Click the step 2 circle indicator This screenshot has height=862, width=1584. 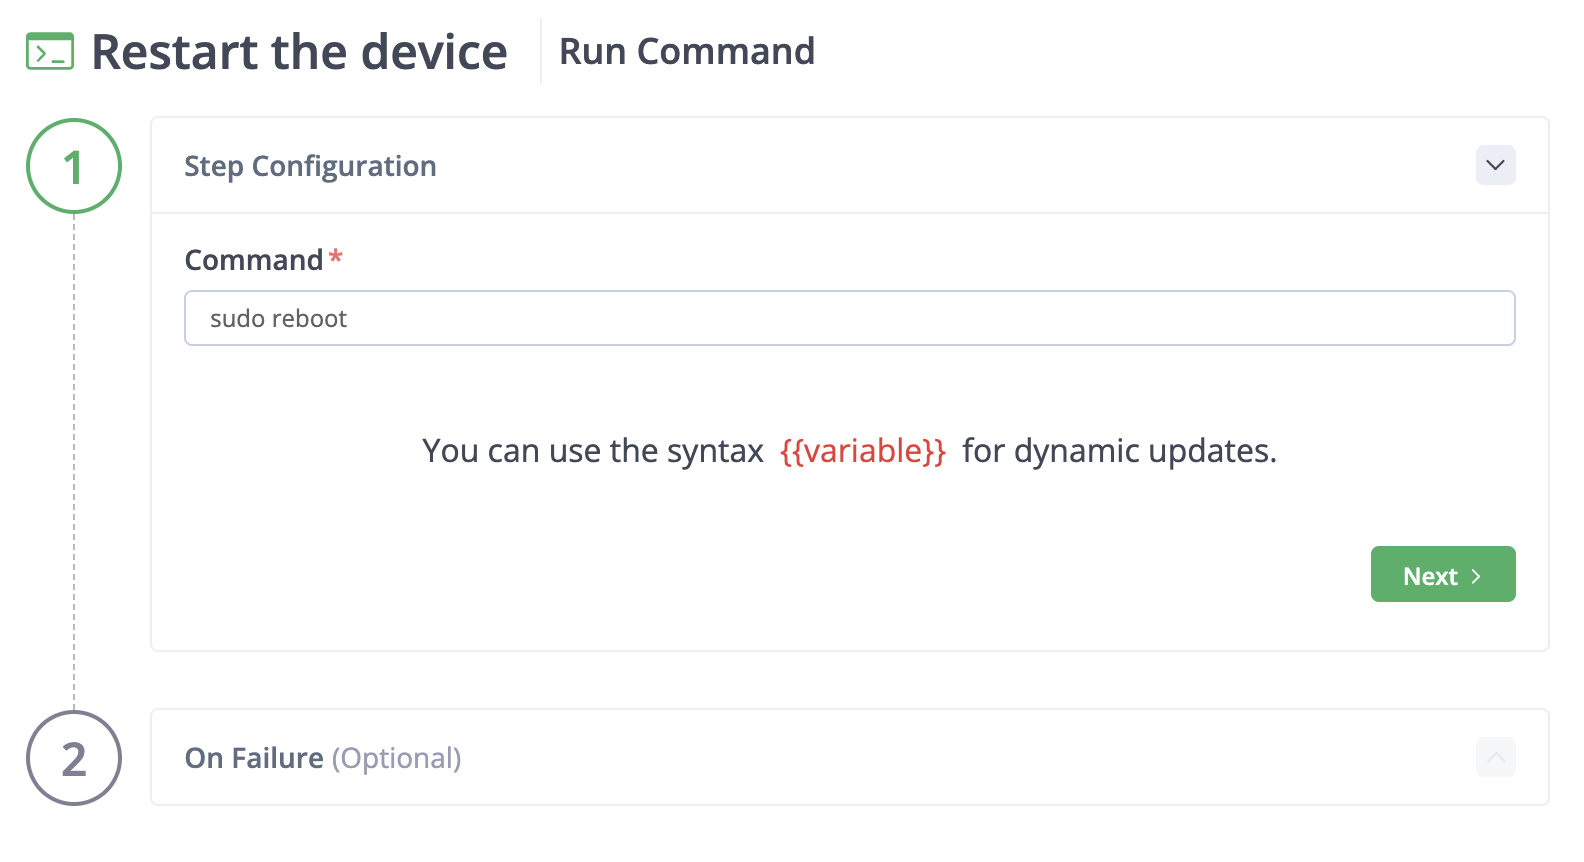click(74, 758)
